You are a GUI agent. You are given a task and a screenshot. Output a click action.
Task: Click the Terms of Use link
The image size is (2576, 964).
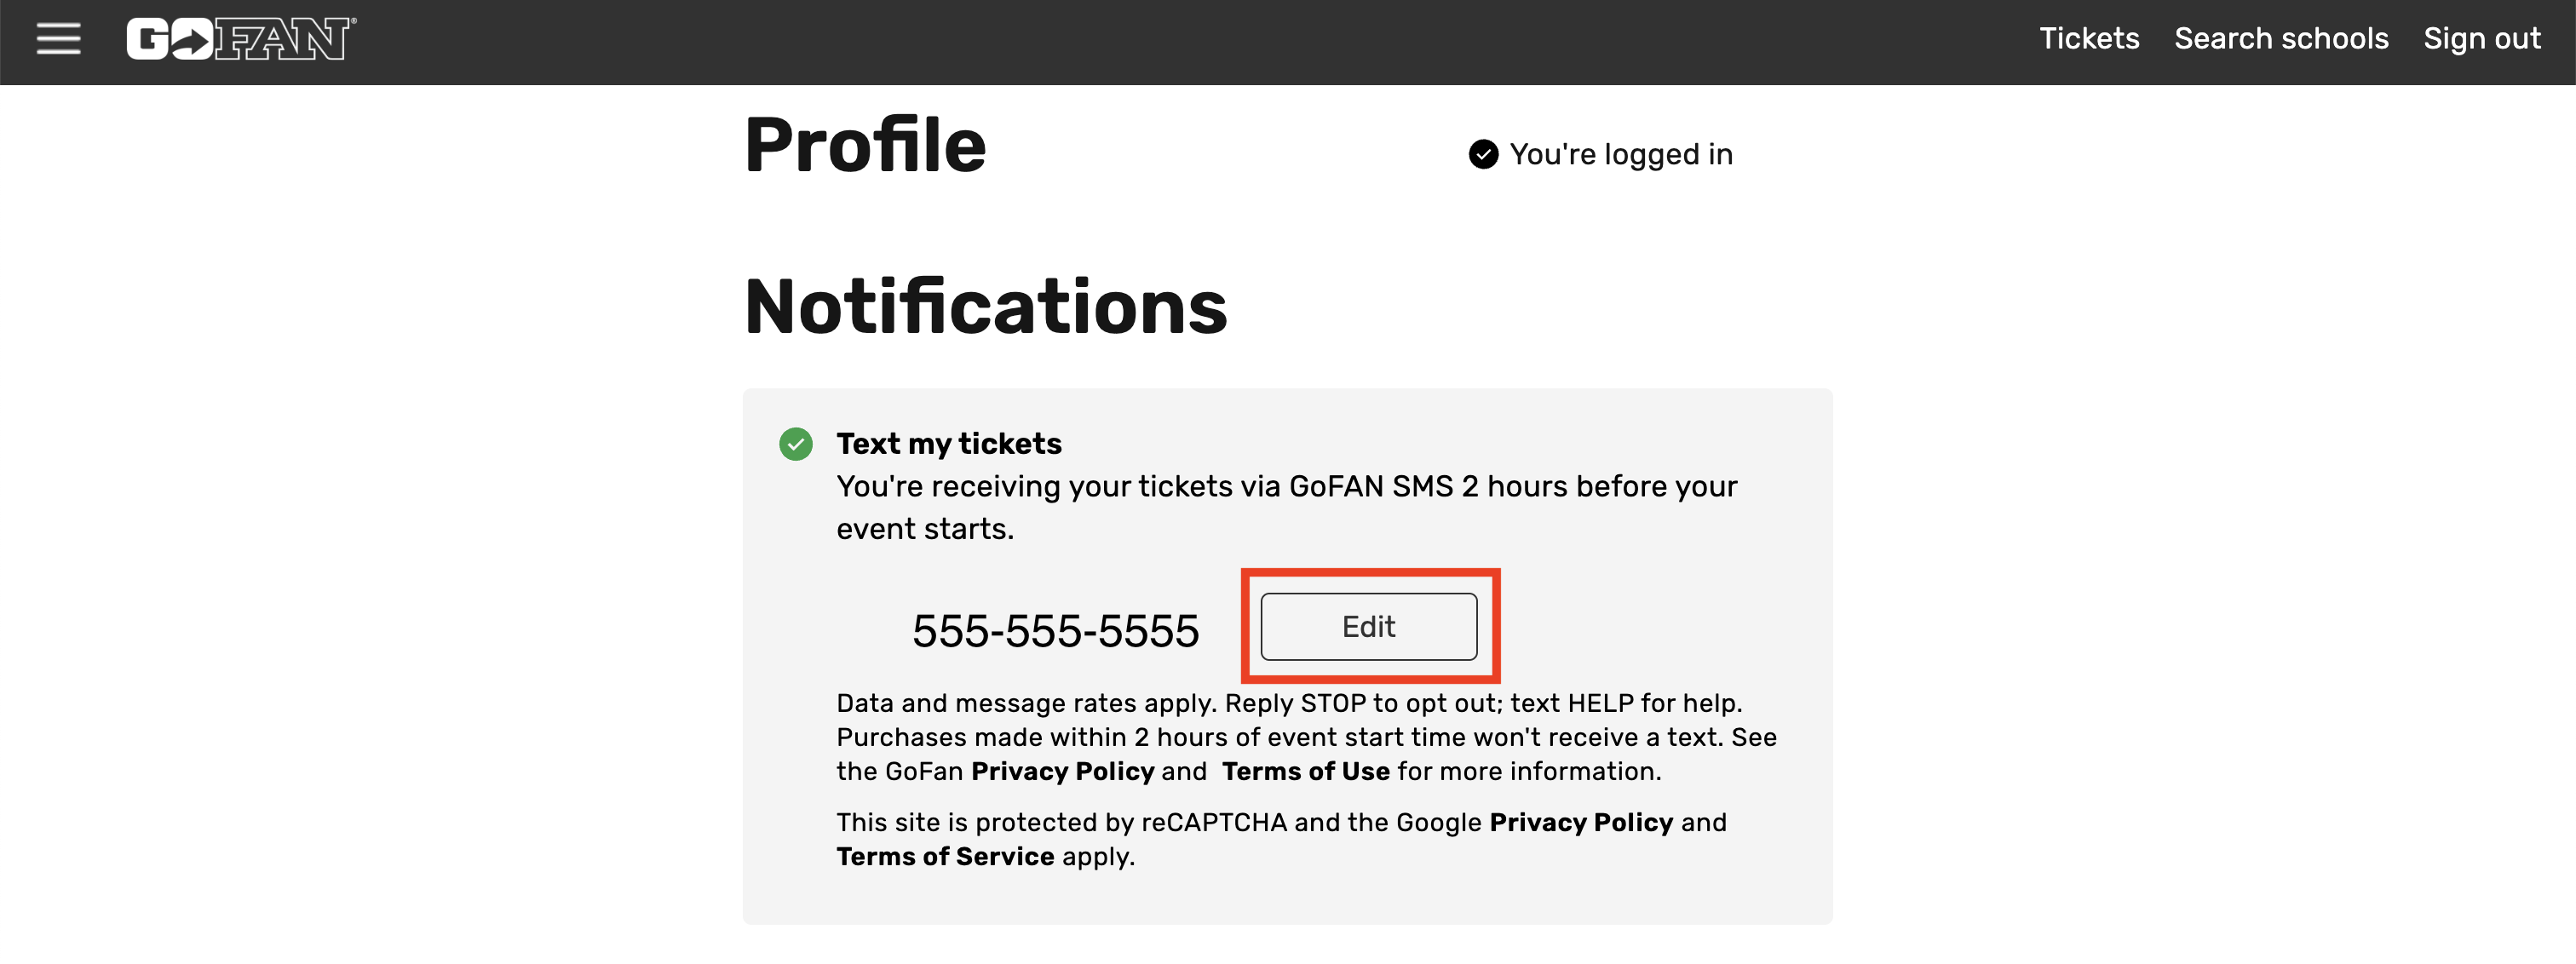click(x=1305, y=771)
